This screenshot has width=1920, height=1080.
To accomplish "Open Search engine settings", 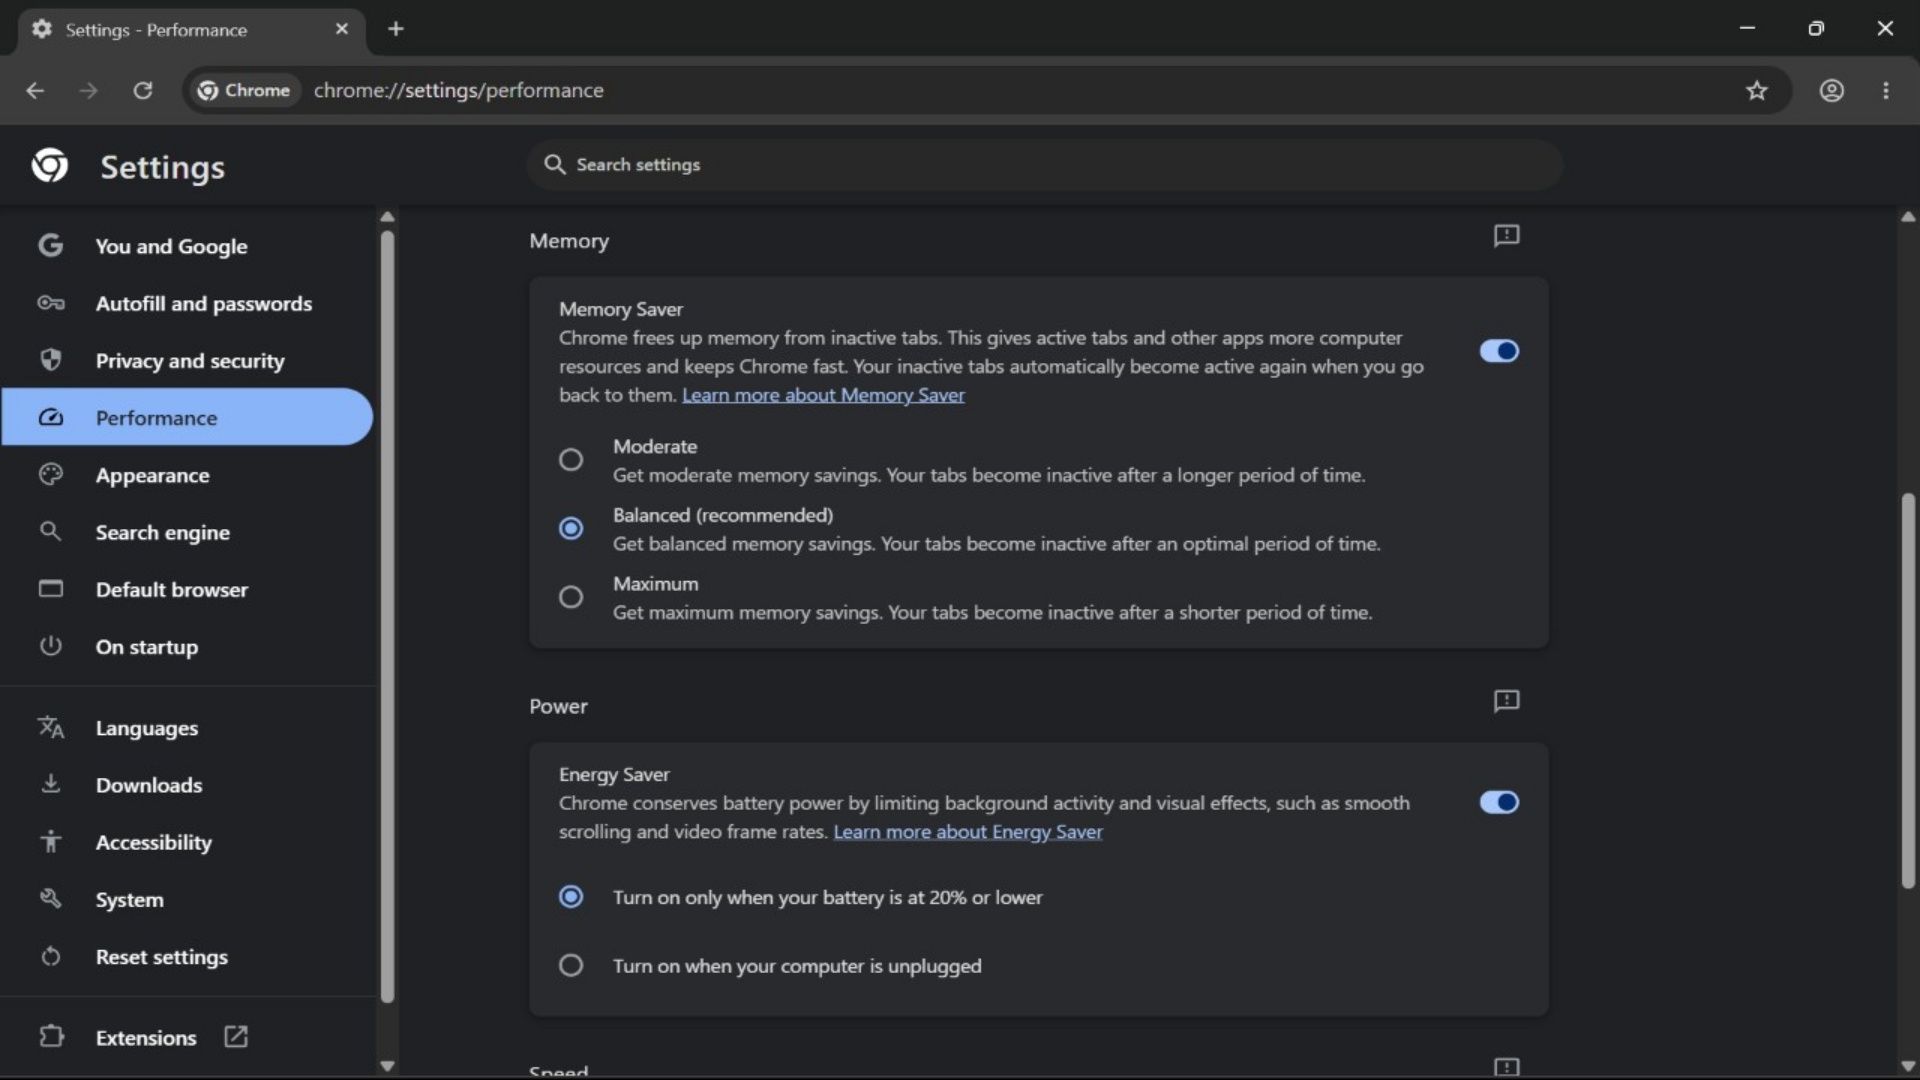I will pos(187,532).
